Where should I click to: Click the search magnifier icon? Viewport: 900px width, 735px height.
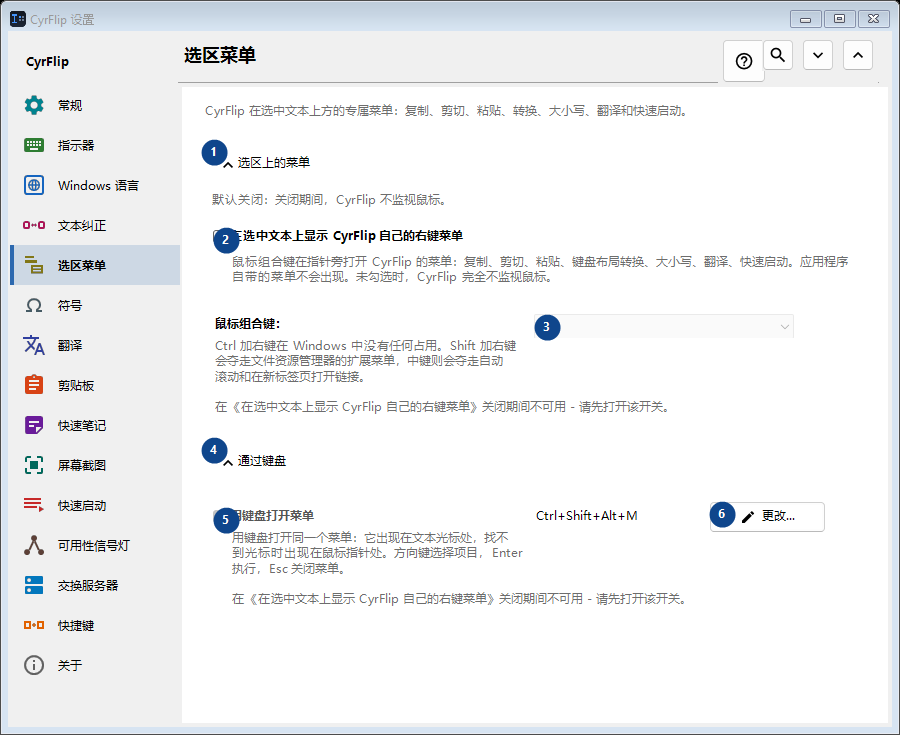[x=778, y=55]
